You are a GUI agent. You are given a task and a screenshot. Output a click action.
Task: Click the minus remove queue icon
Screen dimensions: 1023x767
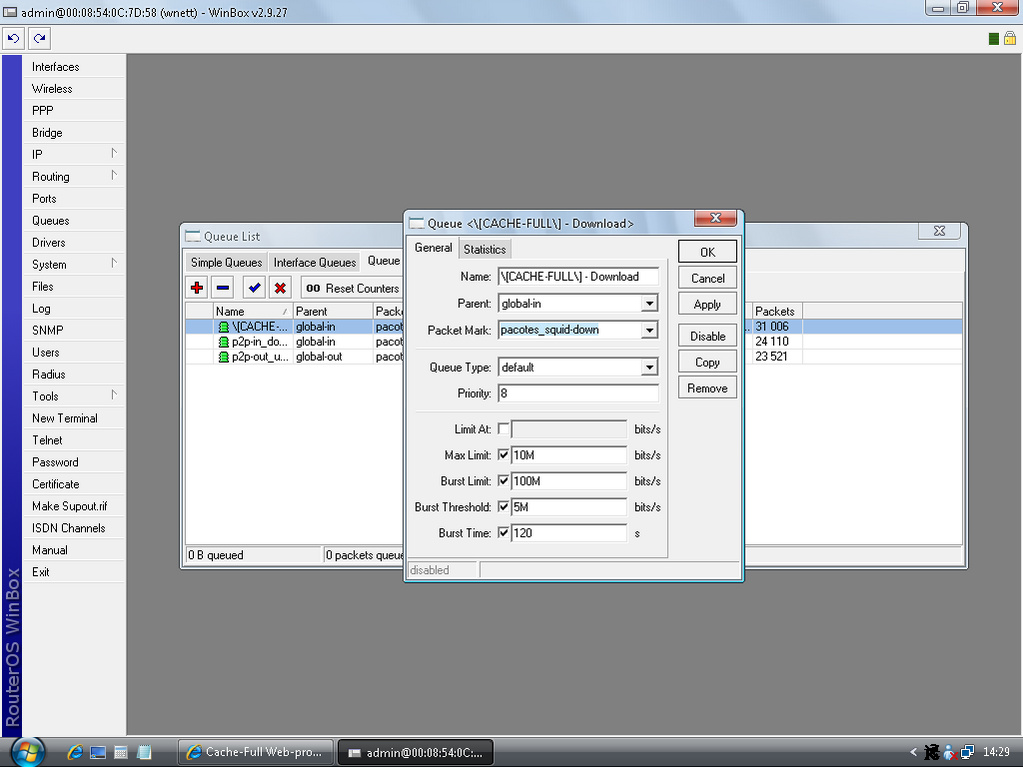[x=223, y=288]
